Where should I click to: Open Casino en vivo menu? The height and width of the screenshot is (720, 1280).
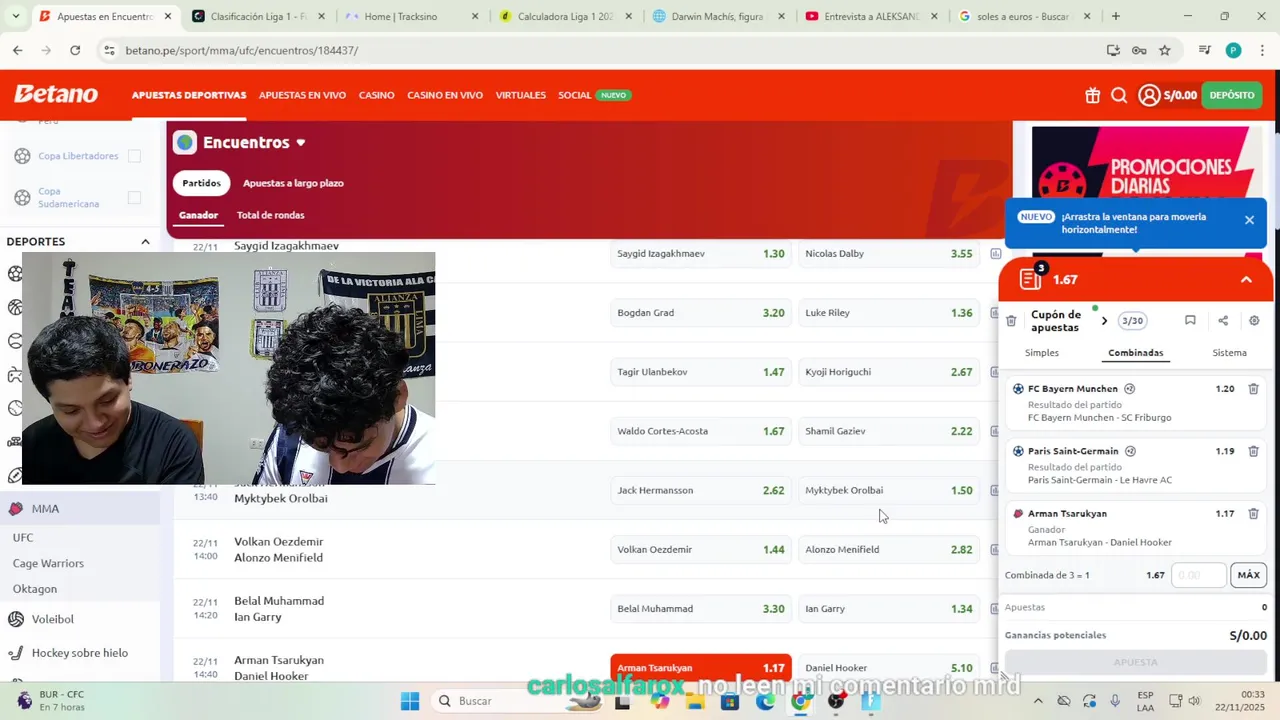[x=445, y=95]
